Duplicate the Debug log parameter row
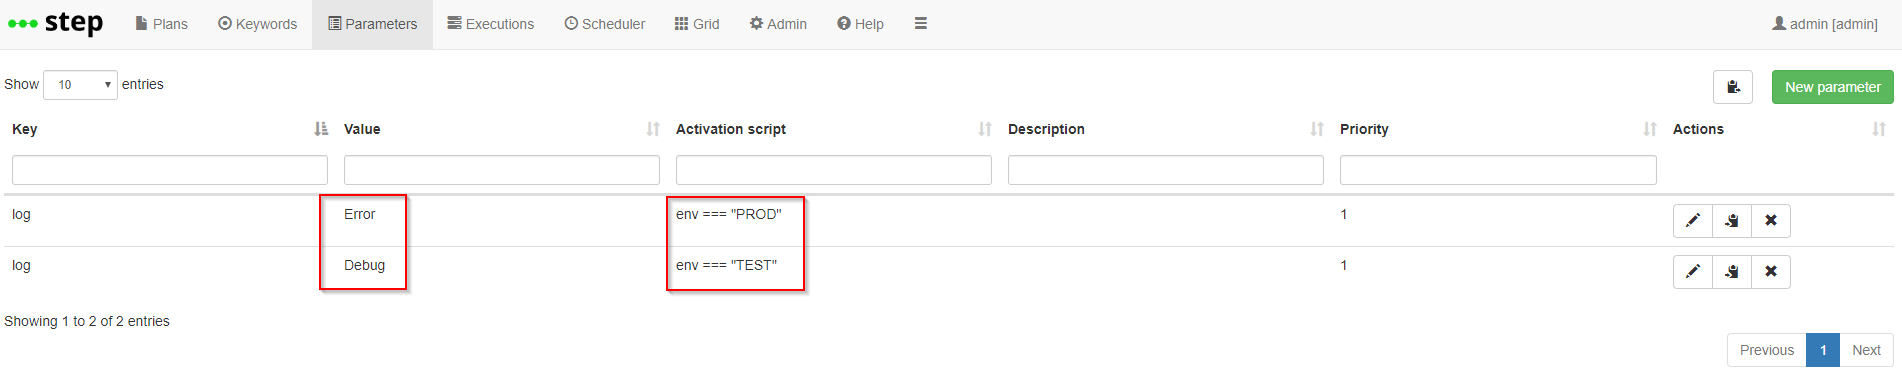 [1732, 272]
